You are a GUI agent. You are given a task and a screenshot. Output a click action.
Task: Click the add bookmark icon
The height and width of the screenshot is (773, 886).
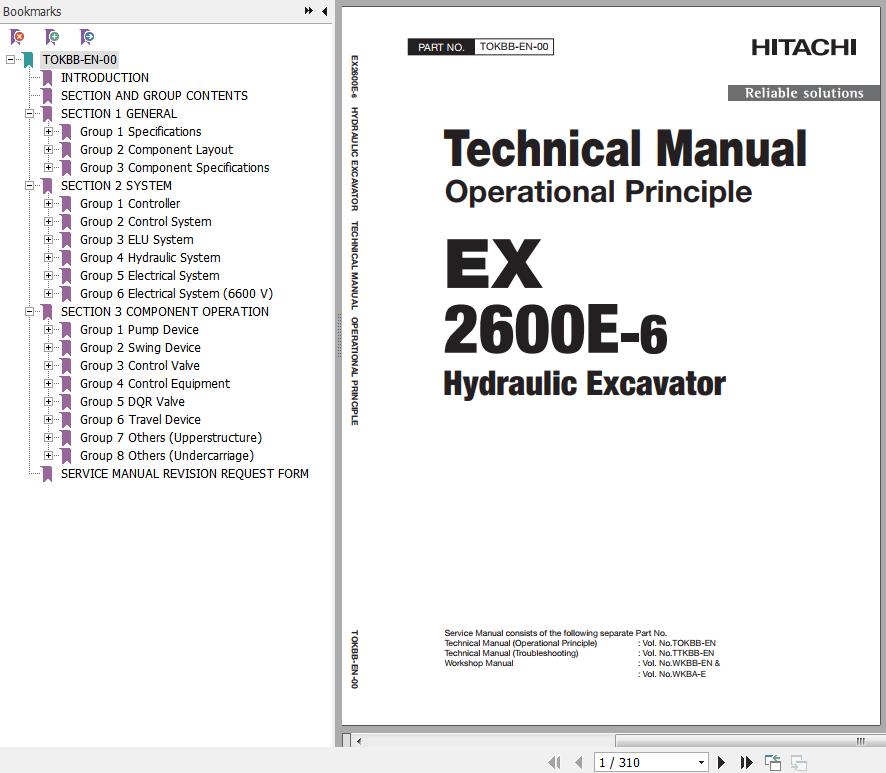point(52,37)
